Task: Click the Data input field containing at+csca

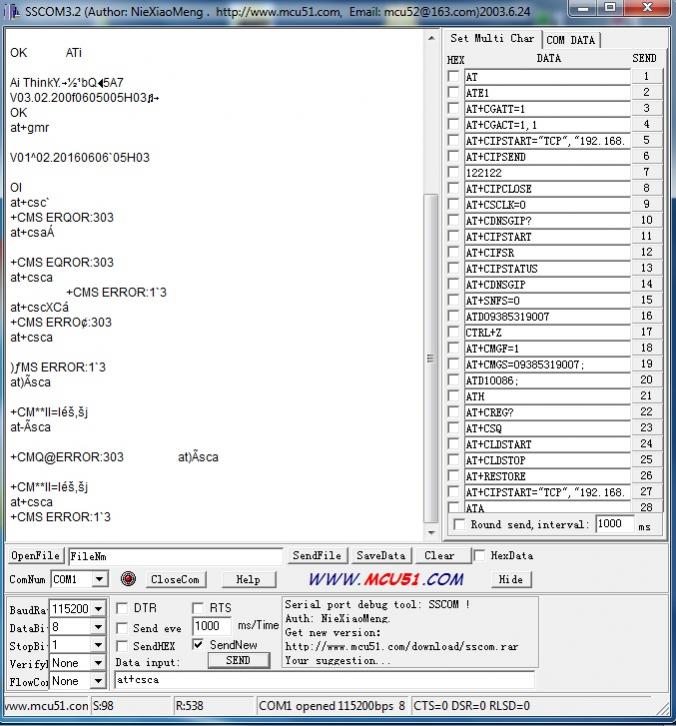Action: click(320, 680)
